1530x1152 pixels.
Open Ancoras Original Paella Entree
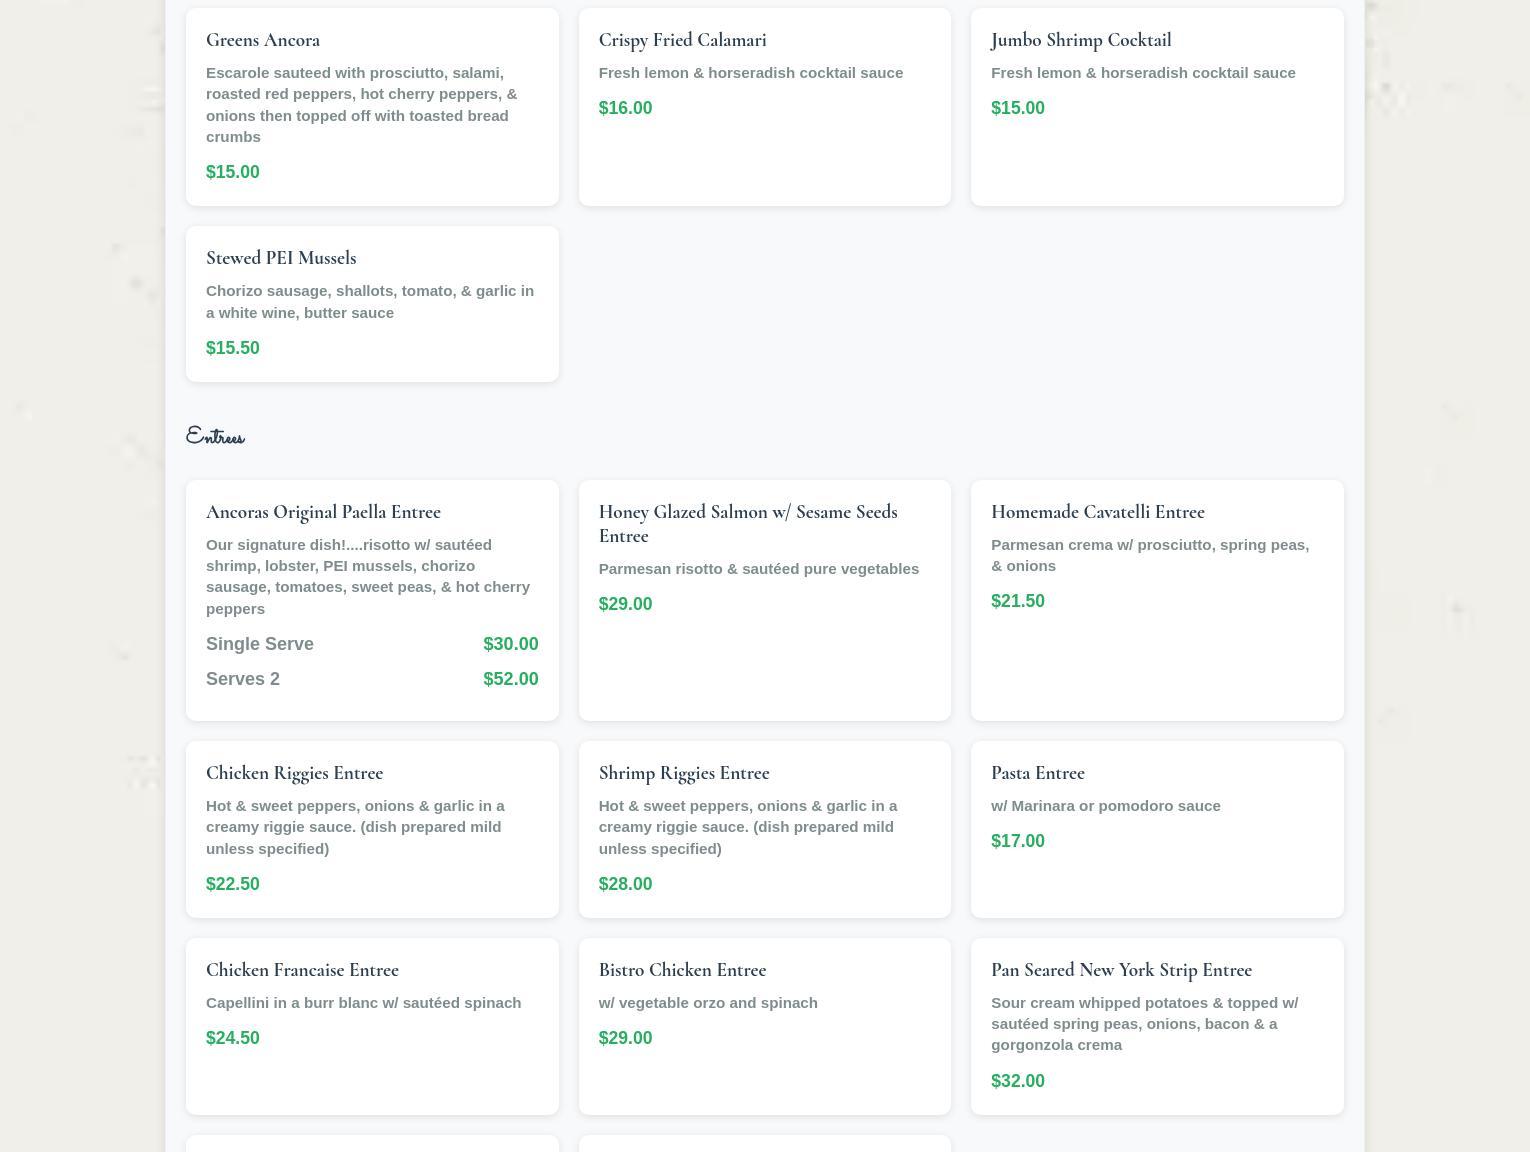(x=323, y=512)
